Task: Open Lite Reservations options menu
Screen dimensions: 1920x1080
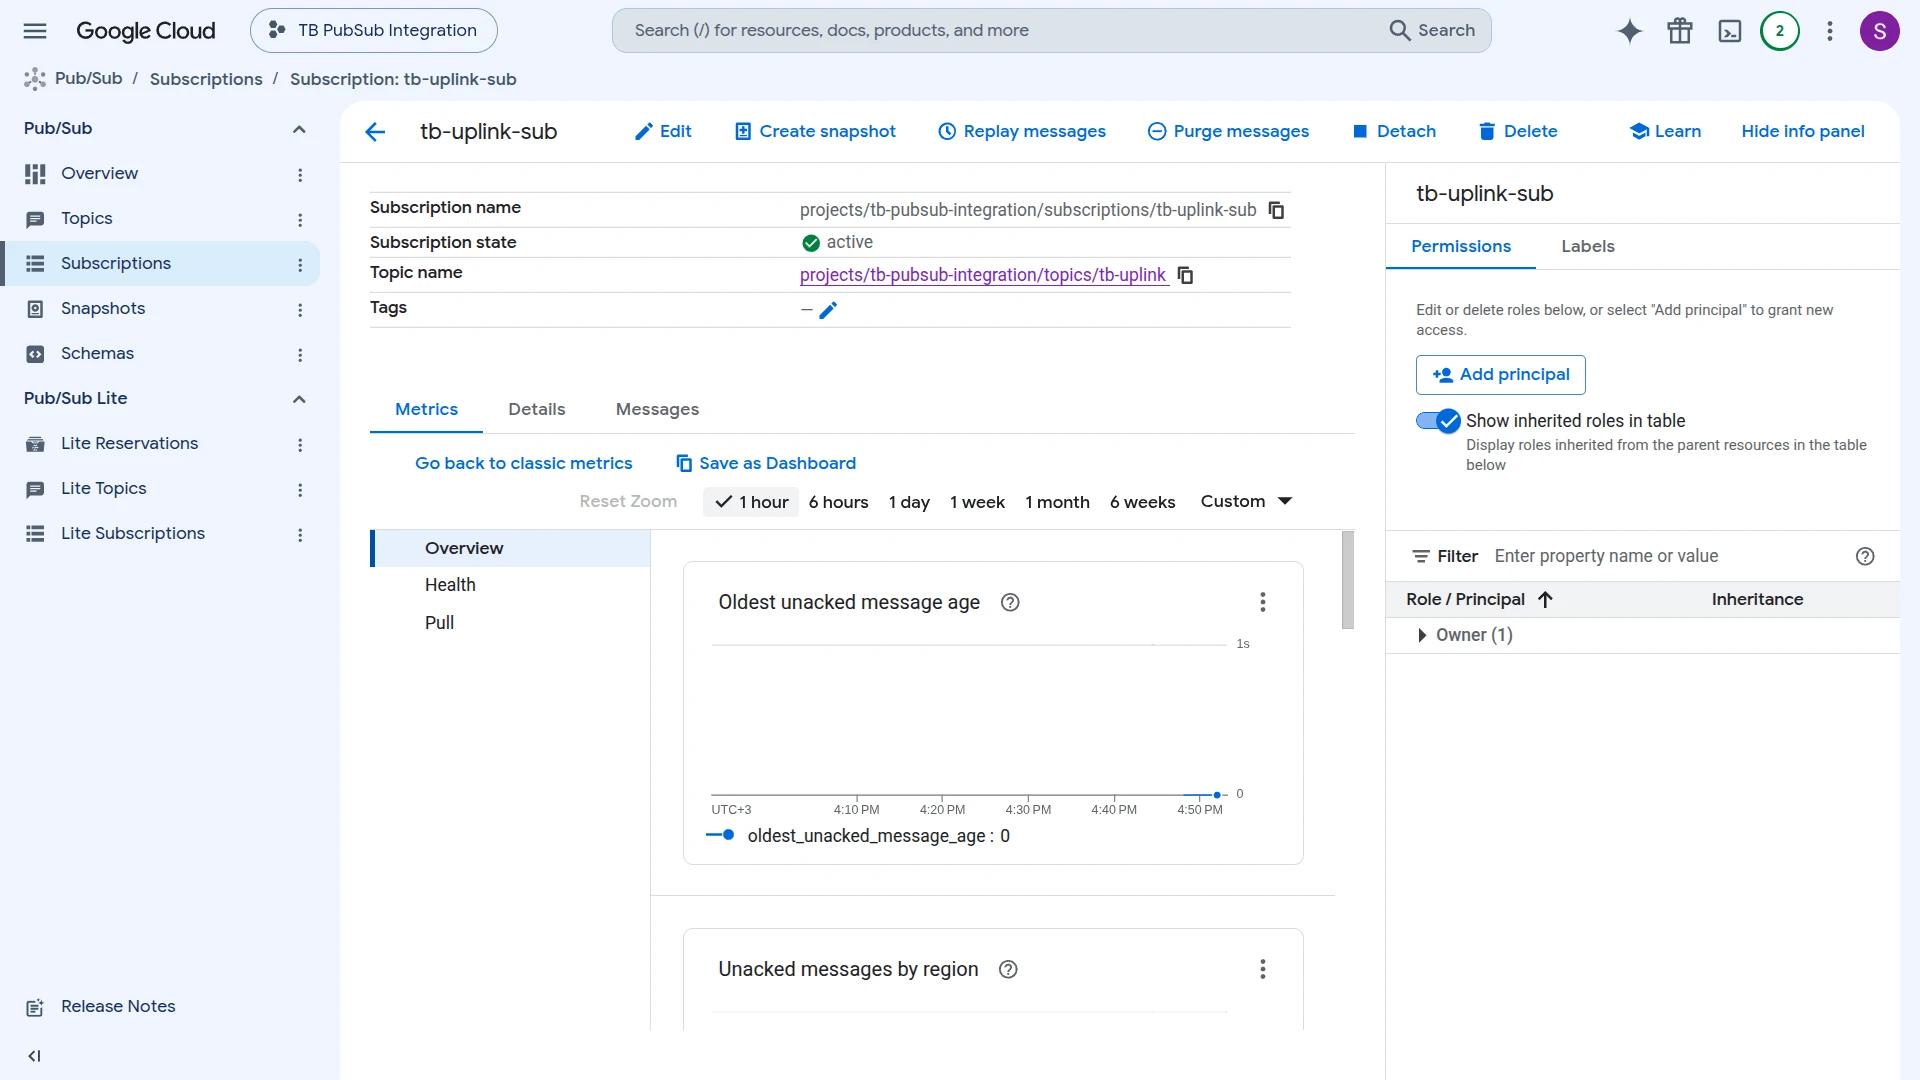Action: 300,445
